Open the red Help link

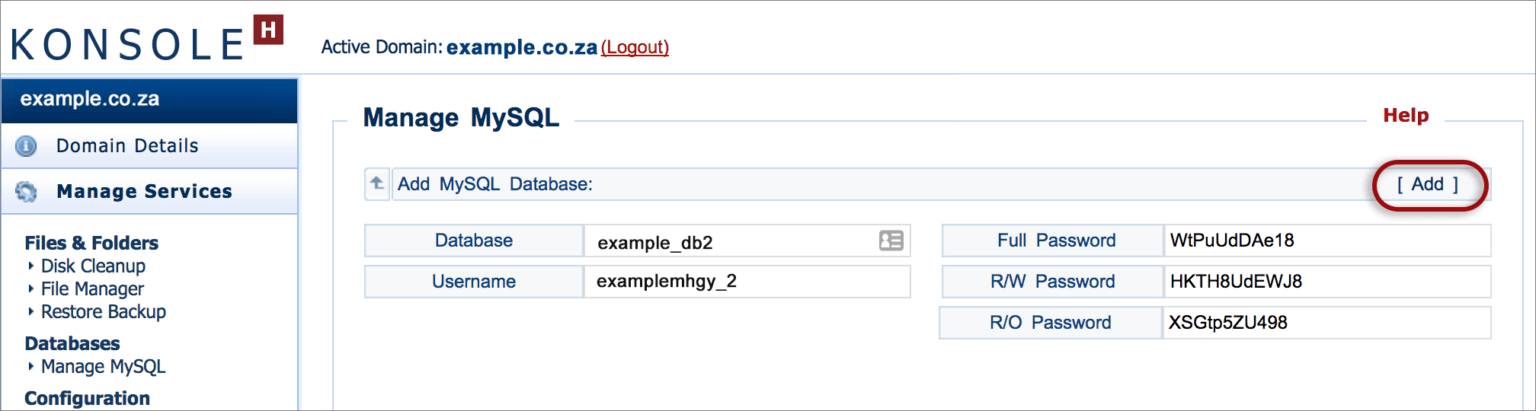(x=1405, y=116)
